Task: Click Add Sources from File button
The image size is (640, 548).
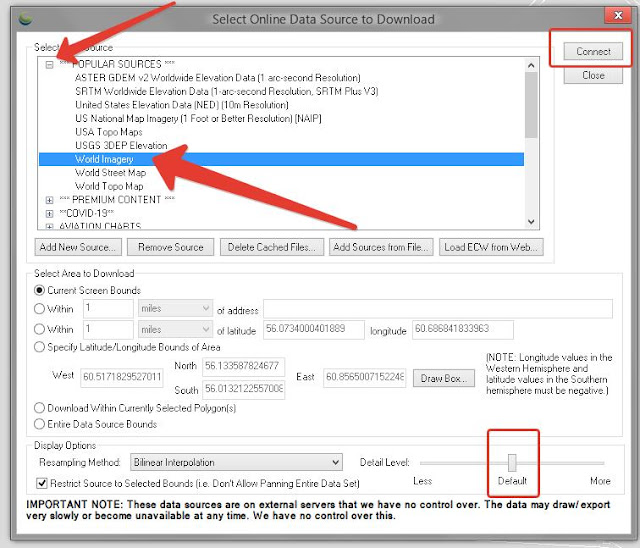Action: click(x=381, y=247)
